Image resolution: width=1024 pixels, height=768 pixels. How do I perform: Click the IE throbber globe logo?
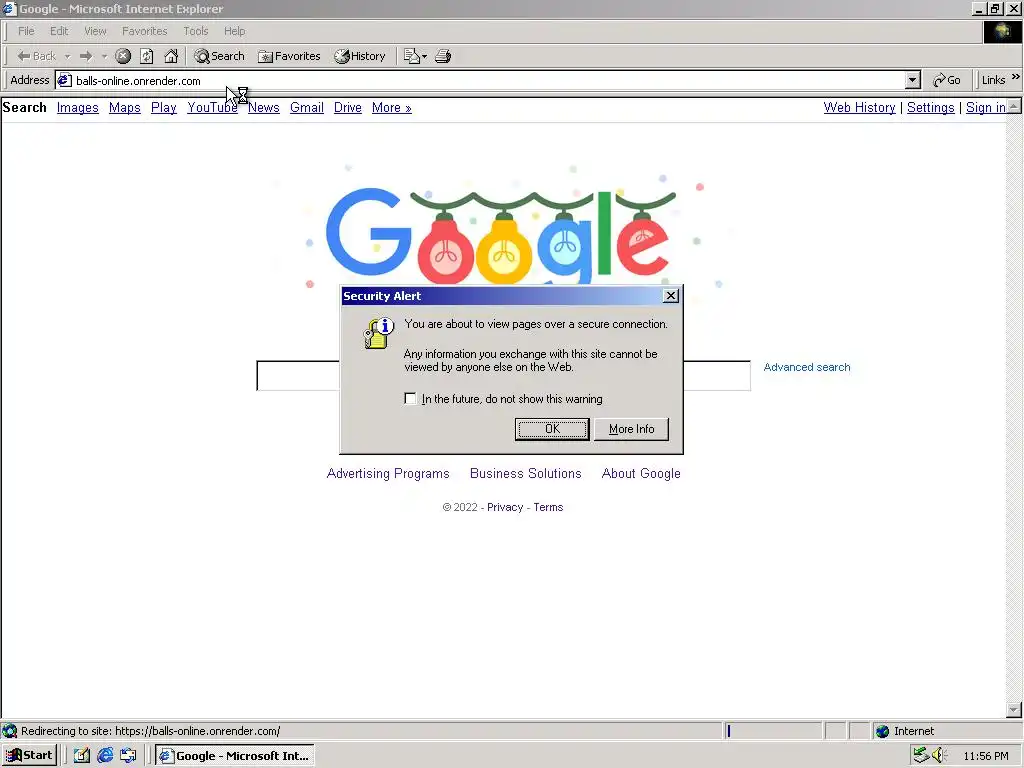tap(1002, 31)
